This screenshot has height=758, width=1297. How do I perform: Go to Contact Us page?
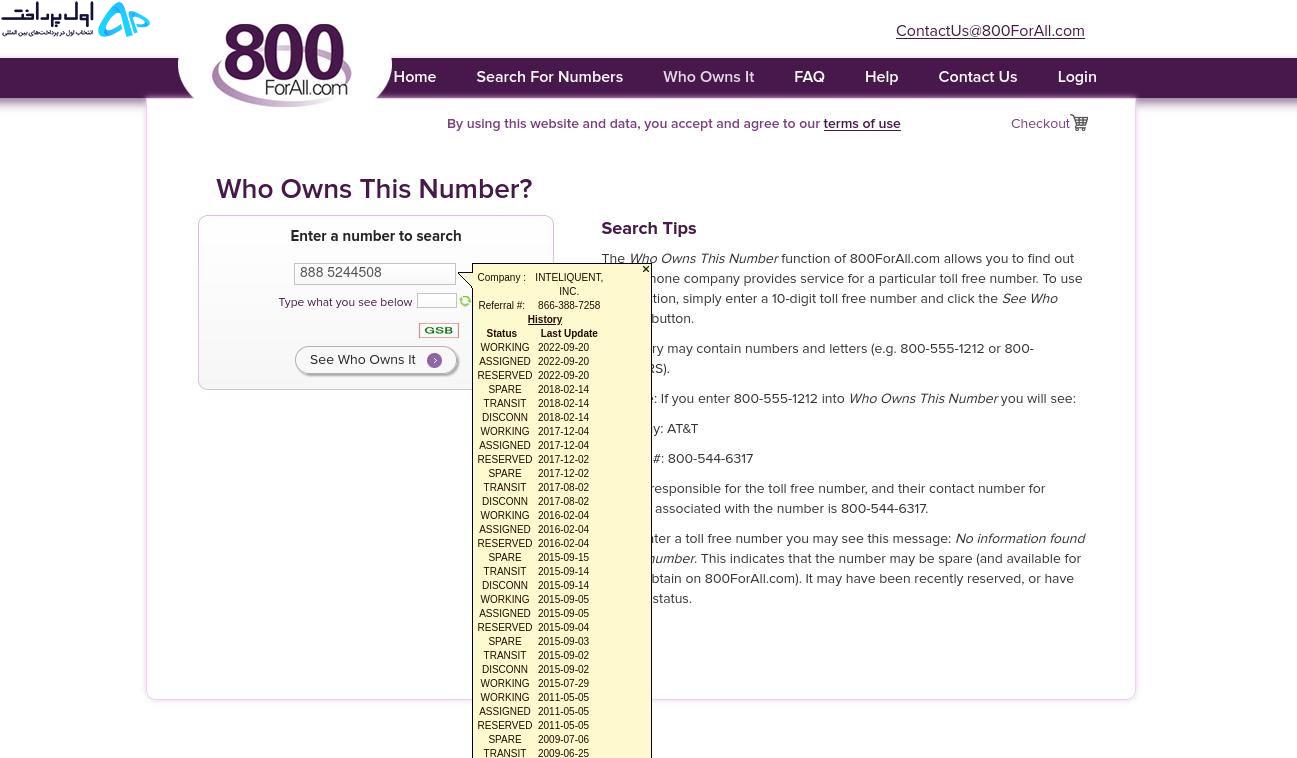pos(977,77)
